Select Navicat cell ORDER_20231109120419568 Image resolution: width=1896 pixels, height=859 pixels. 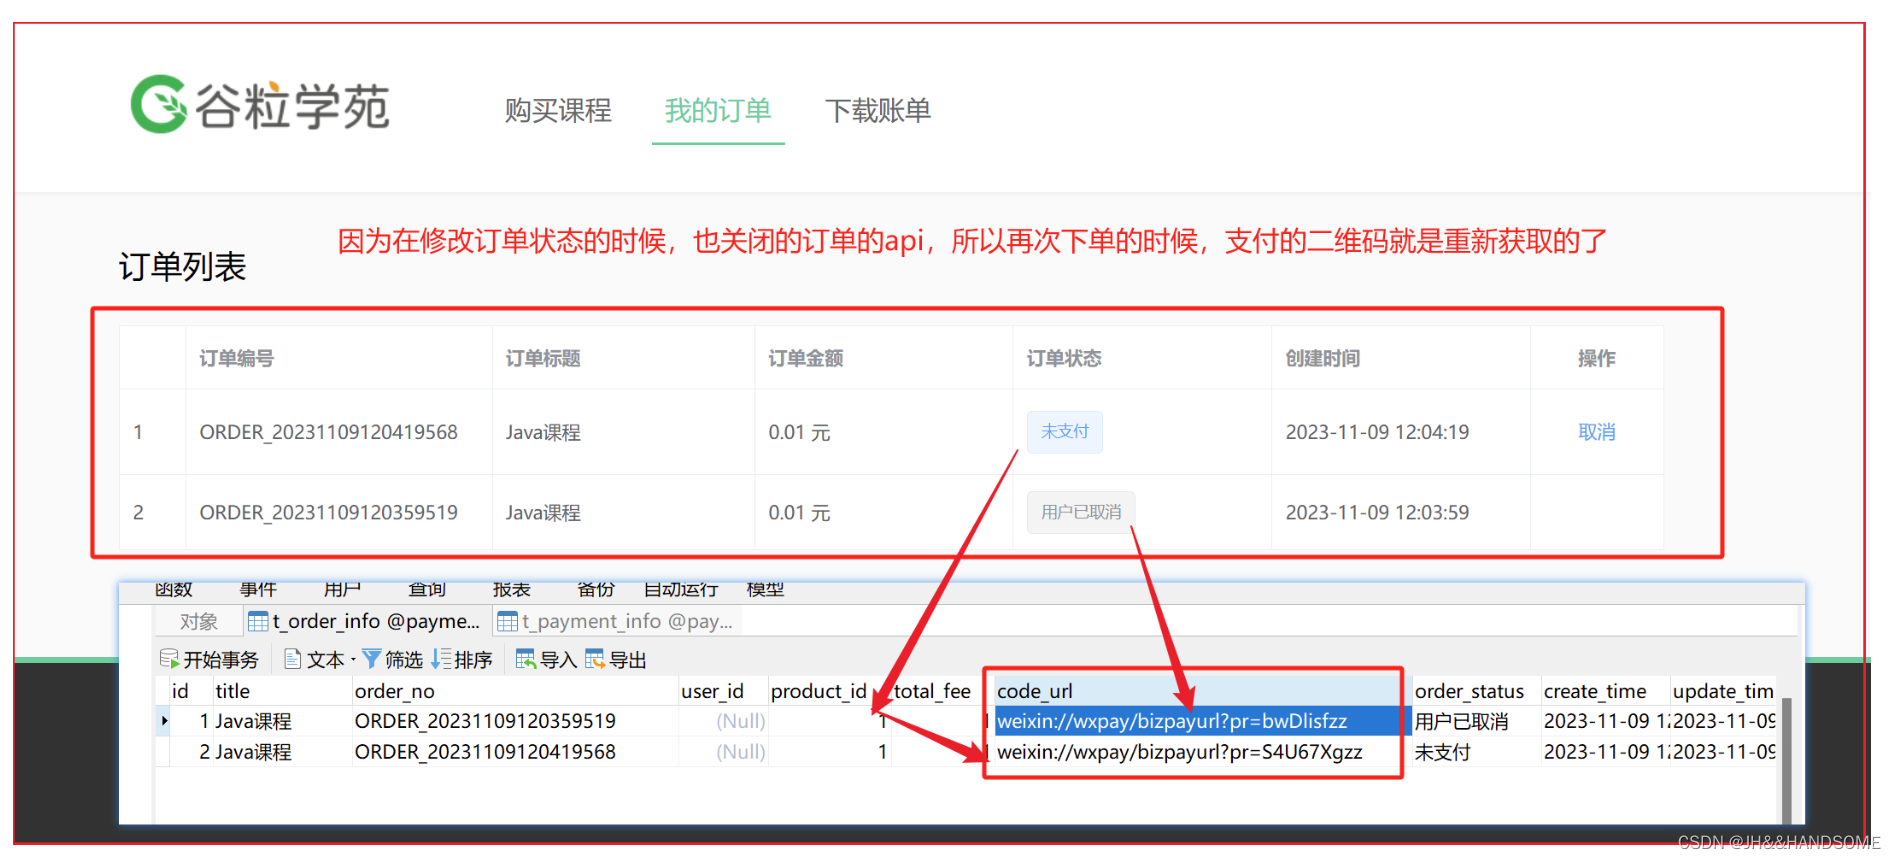[x=485, y=752]
